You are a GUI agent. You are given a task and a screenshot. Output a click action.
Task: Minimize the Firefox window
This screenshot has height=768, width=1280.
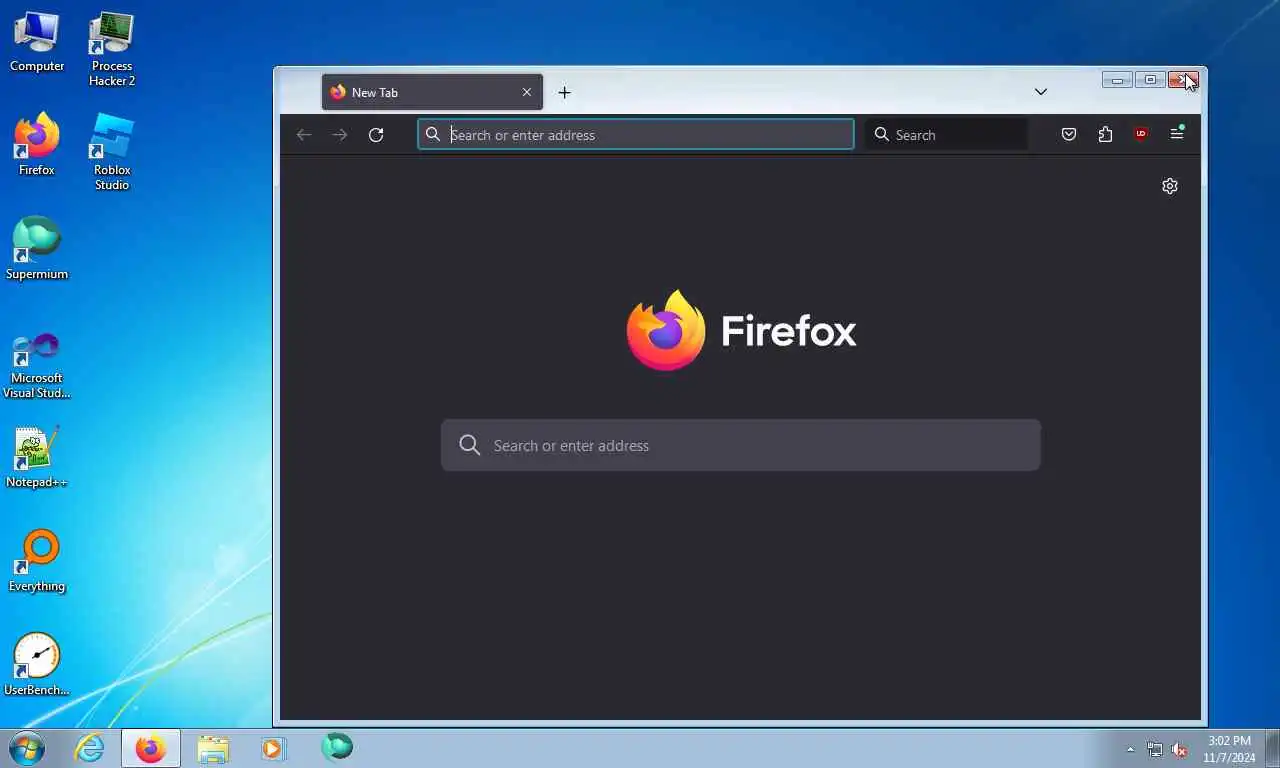tap(1117, 80)
